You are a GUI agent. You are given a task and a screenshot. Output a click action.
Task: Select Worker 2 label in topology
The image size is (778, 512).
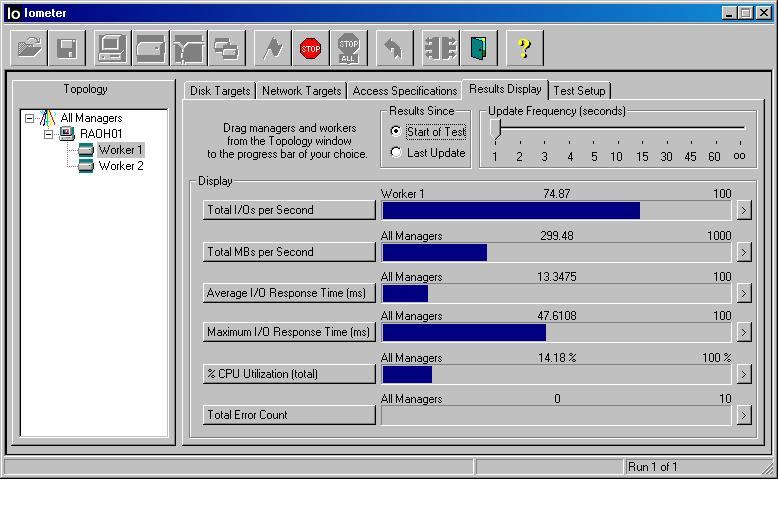tap(121, 166)
